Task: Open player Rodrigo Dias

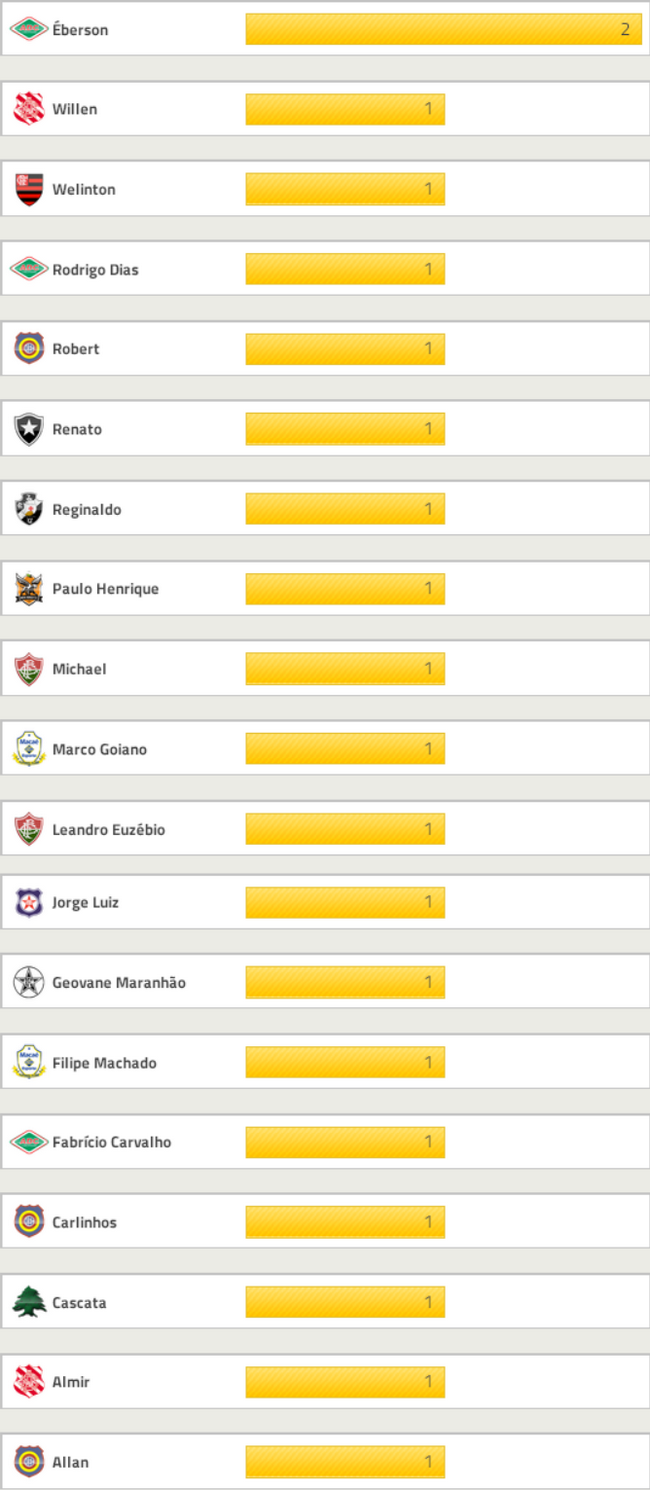Action: (x=95, y=270)
